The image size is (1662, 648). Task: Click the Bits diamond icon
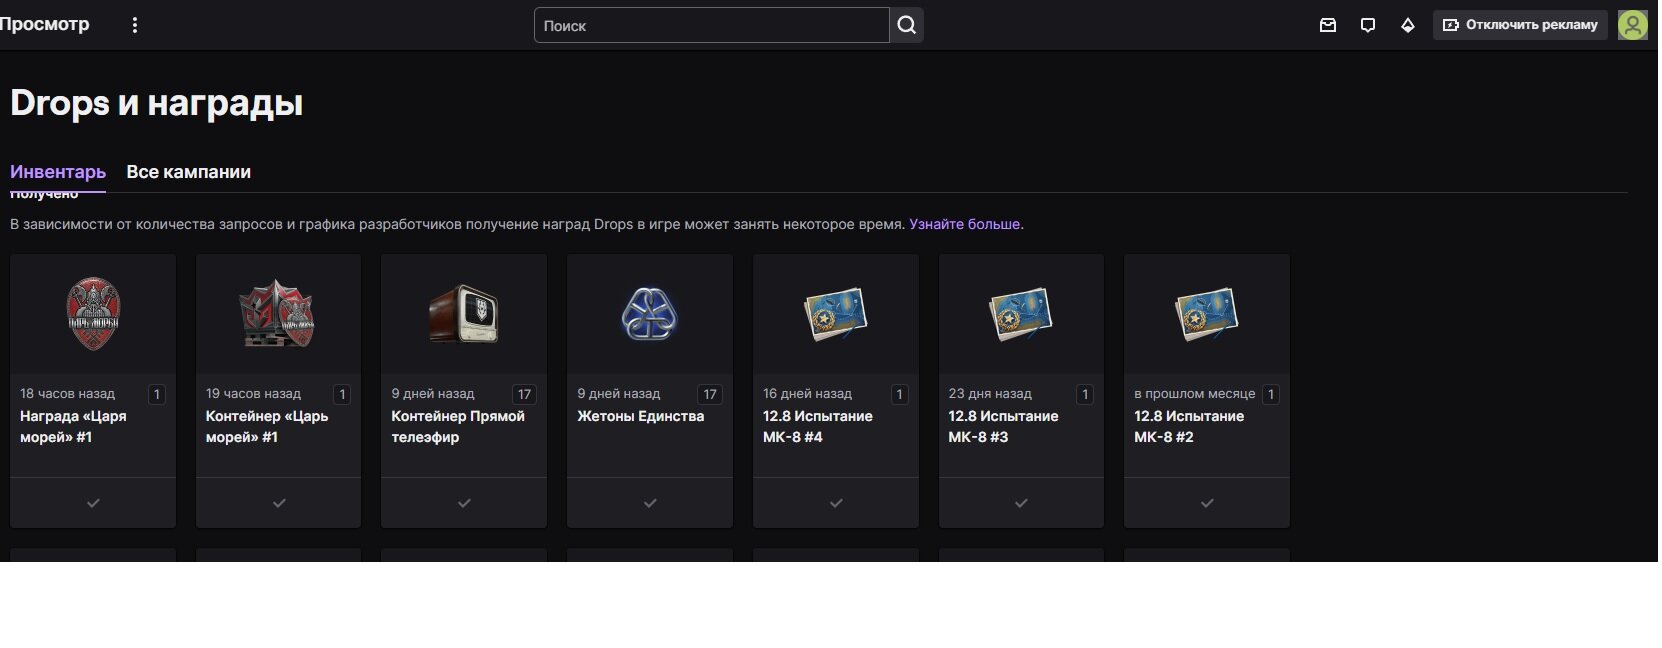1408,25
